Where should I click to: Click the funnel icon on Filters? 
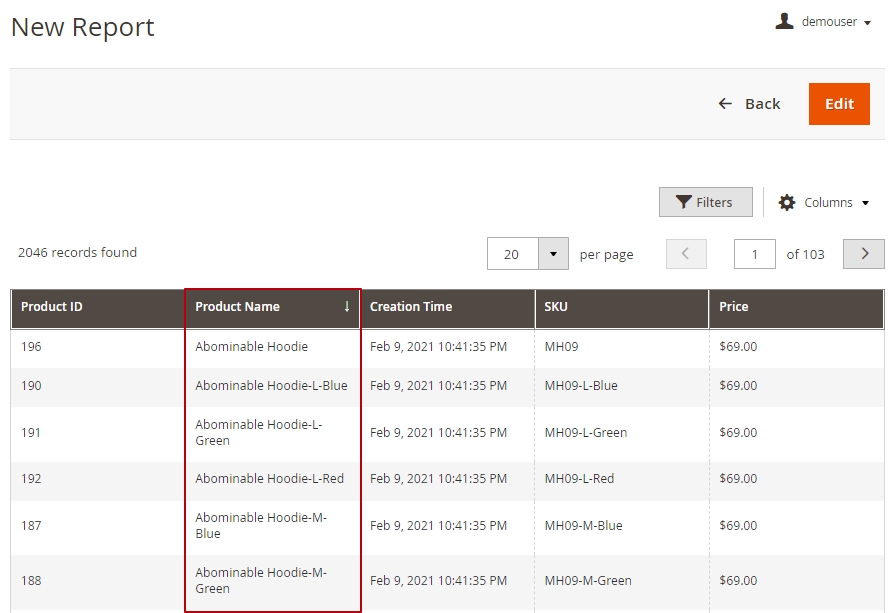(684, 202)
